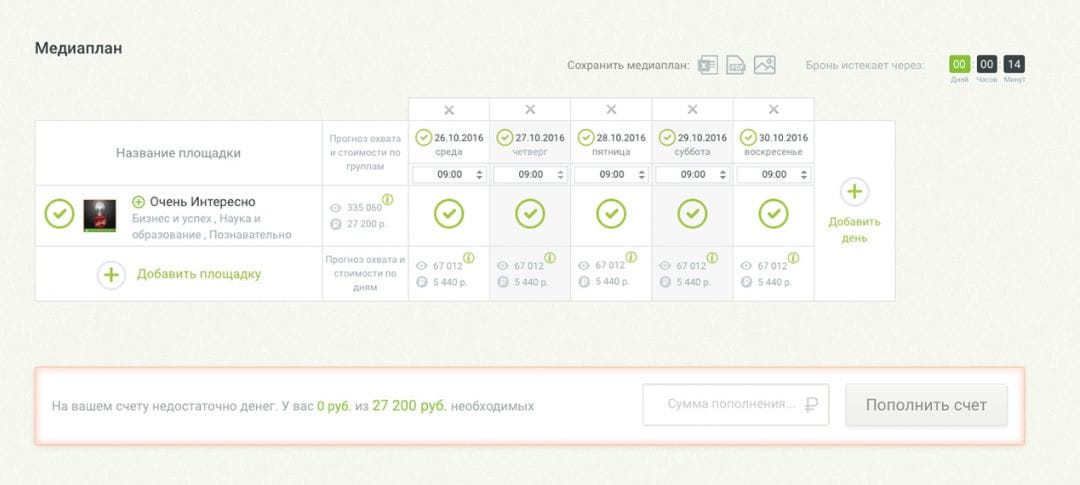1080x485 pixels.
Task: Delete the 30.10.2016 Sunday column
Action: coord(773,110)
